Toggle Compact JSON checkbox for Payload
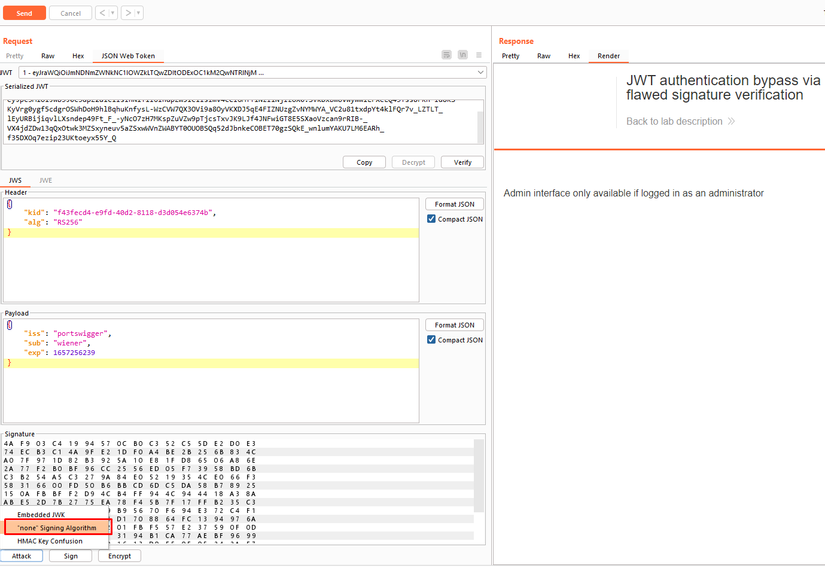This screenshot has height=567, width=825. click(431, 340)
